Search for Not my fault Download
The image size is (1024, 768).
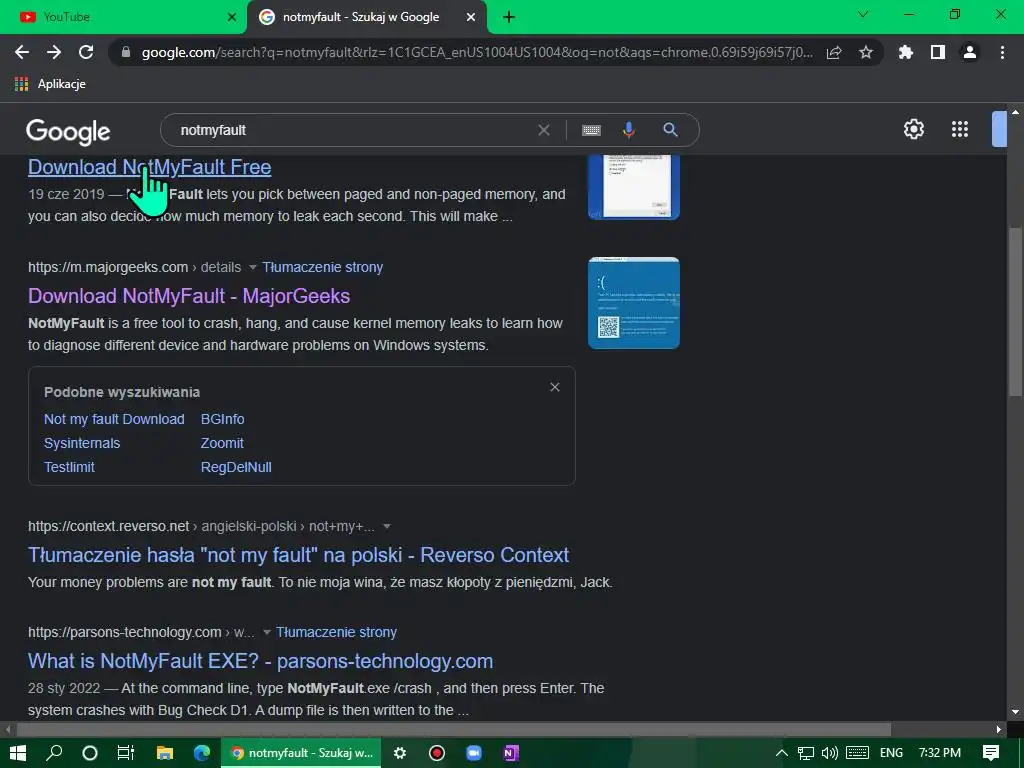coord(114,419)
